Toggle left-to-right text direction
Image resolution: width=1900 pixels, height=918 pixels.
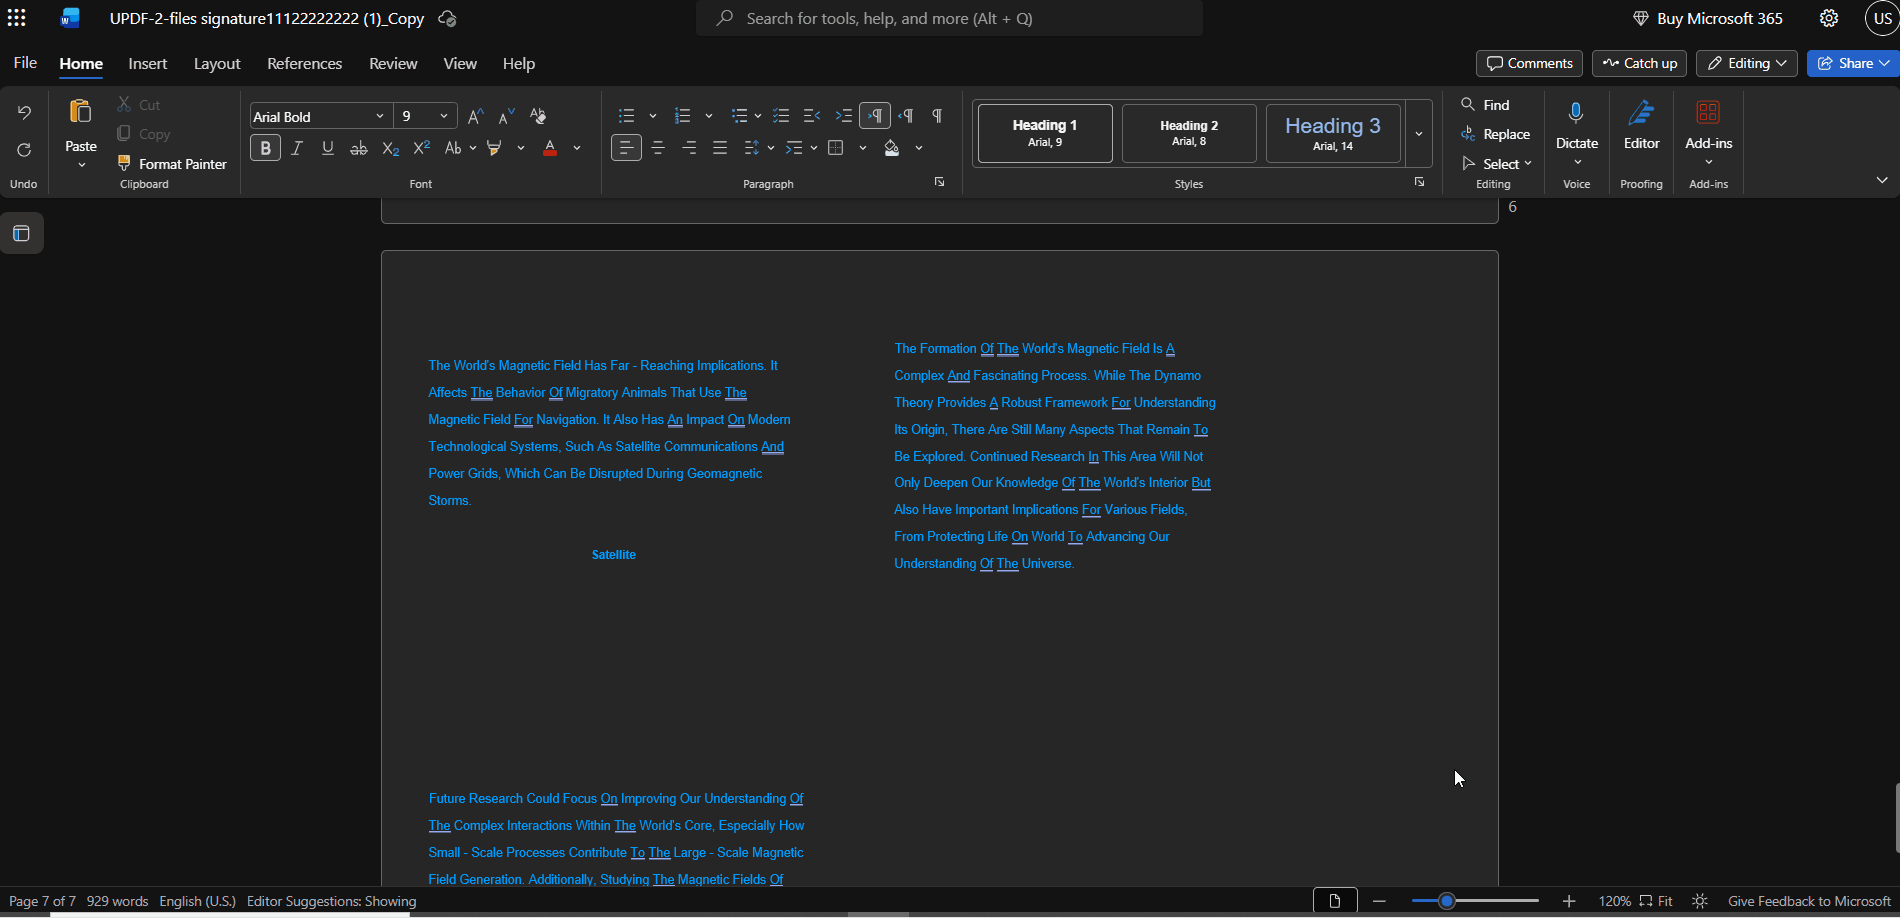(875, 116)
